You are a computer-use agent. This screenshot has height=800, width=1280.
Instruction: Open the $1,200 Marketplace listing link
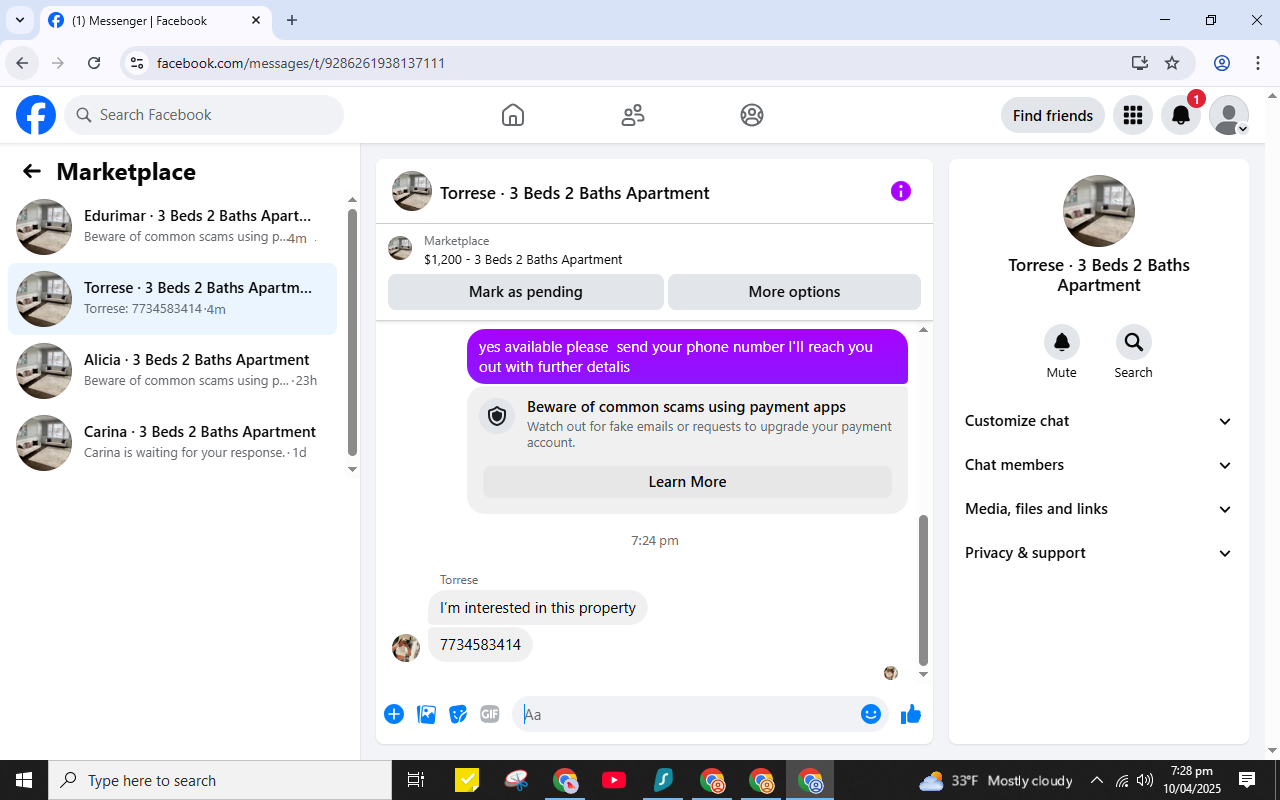click(x=523, y=259)
